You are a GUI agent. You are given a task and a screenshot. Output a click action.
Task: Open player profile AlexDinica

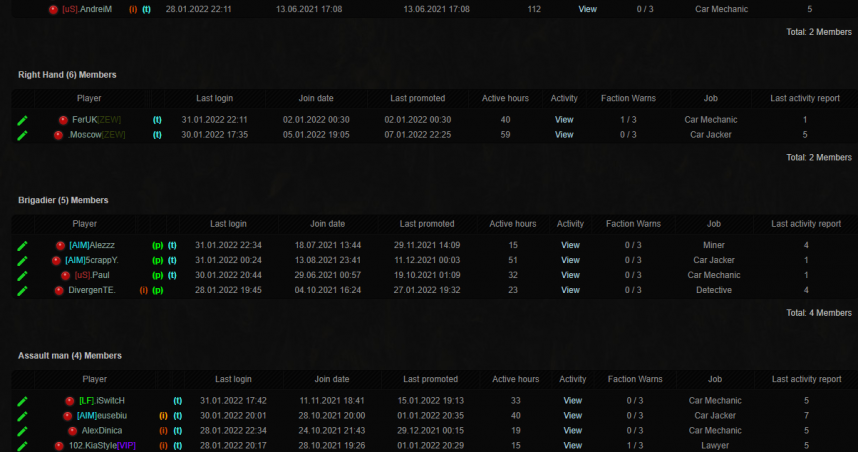point(102,431)
